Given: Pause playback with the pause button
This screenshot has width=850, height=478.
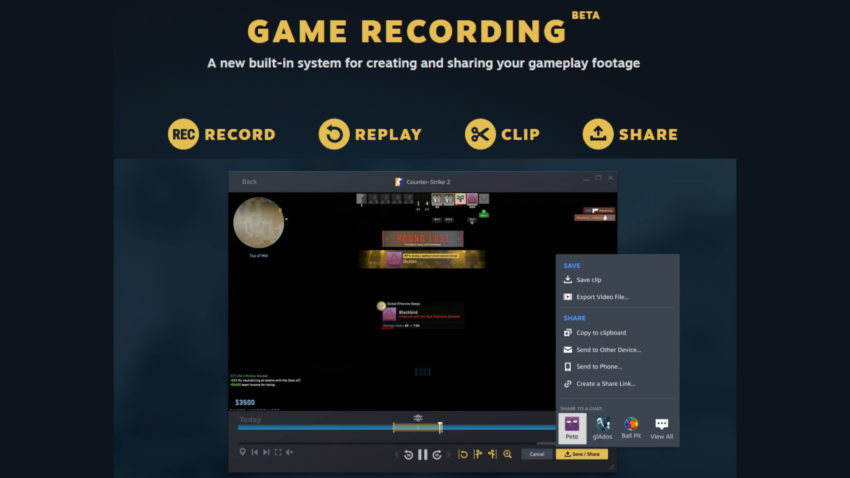Looking at the screenshot, I should 423,454.
